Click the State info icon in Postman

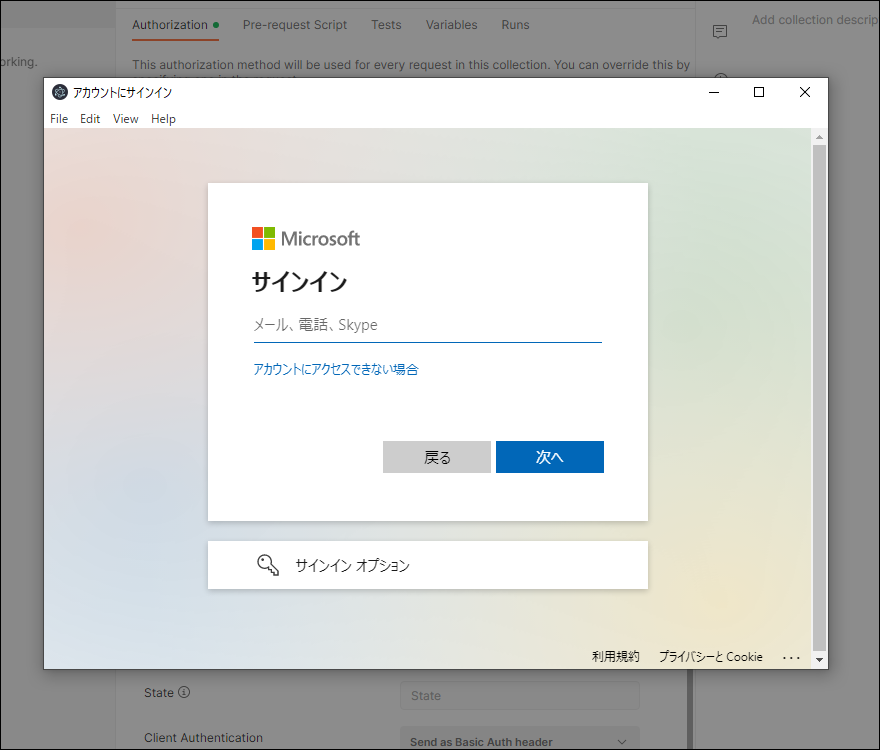pos(184,692)
